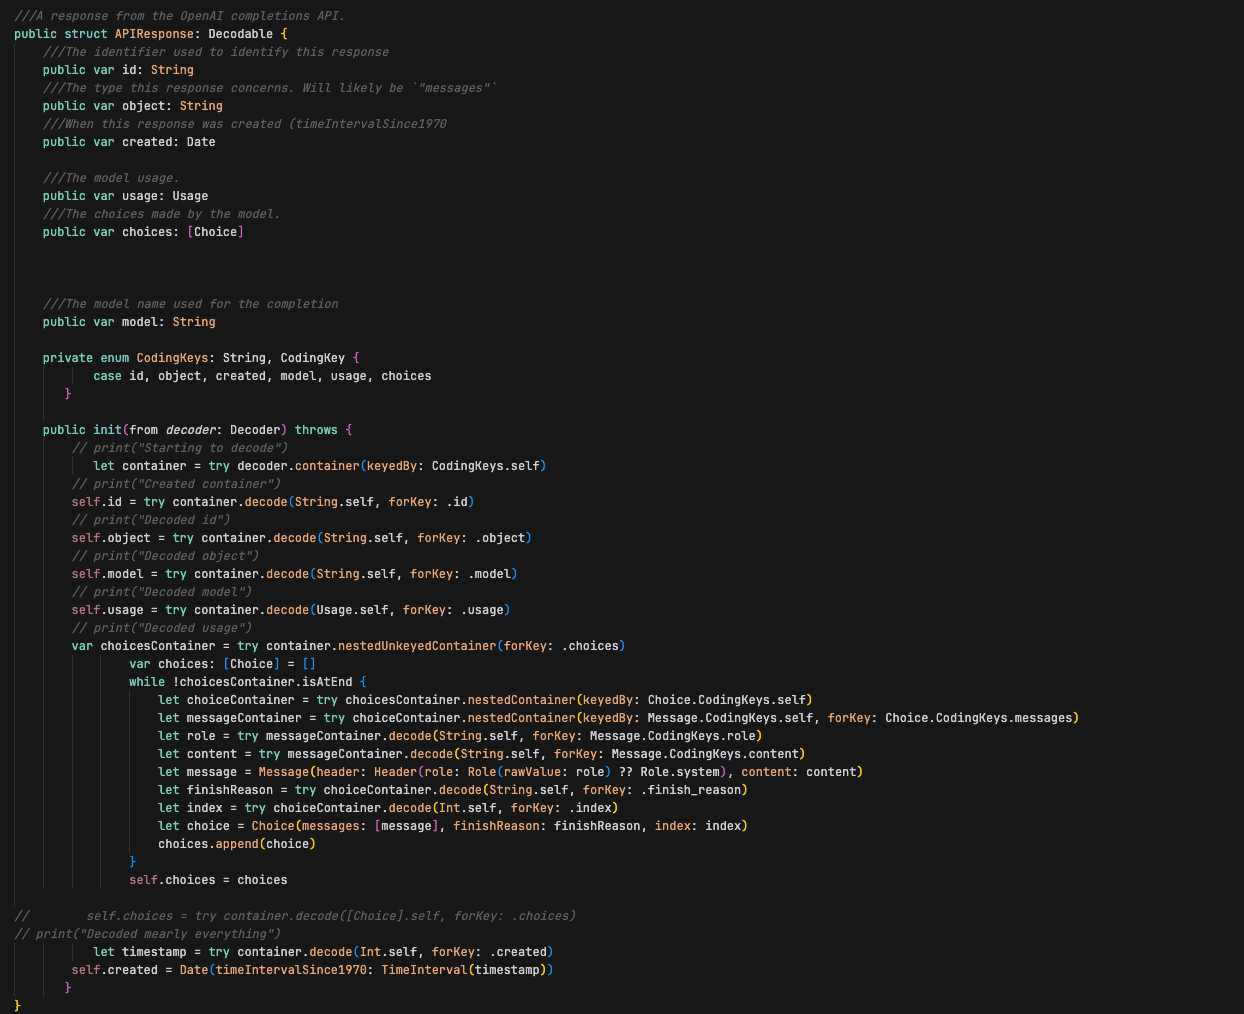Click the Decodable protocol name in struct declaration
This screenshot has width=1244, height=1014.
click(241, 34)
